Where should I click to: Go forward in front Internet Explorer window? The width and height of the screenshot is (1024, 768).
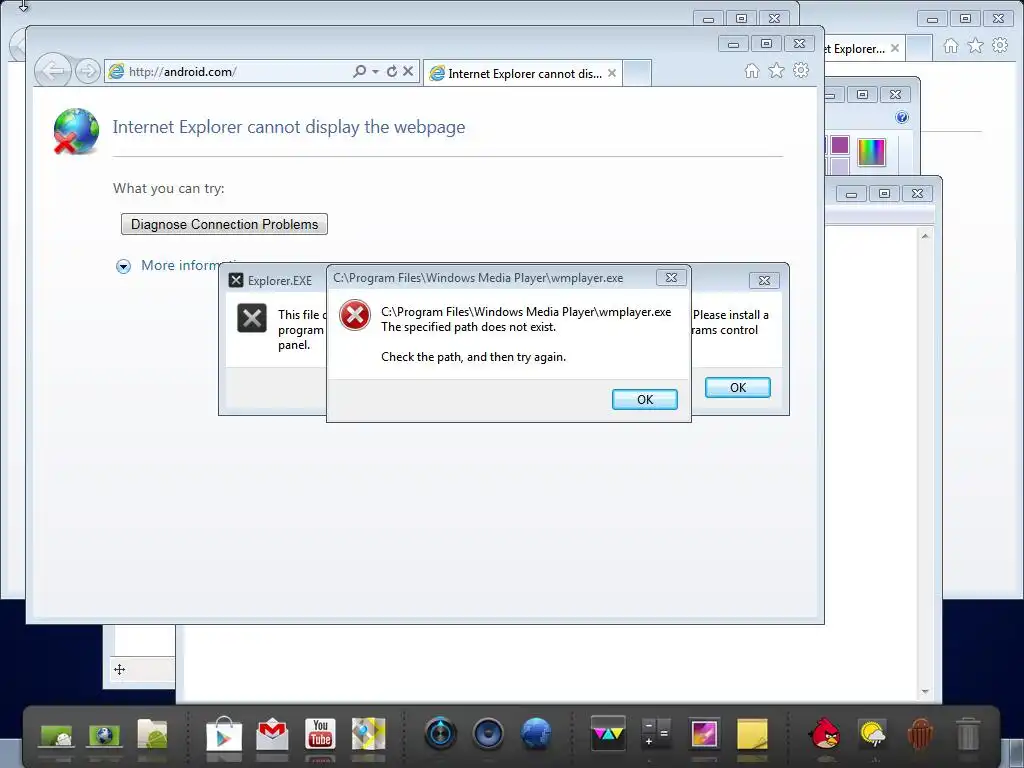point(88,71)
